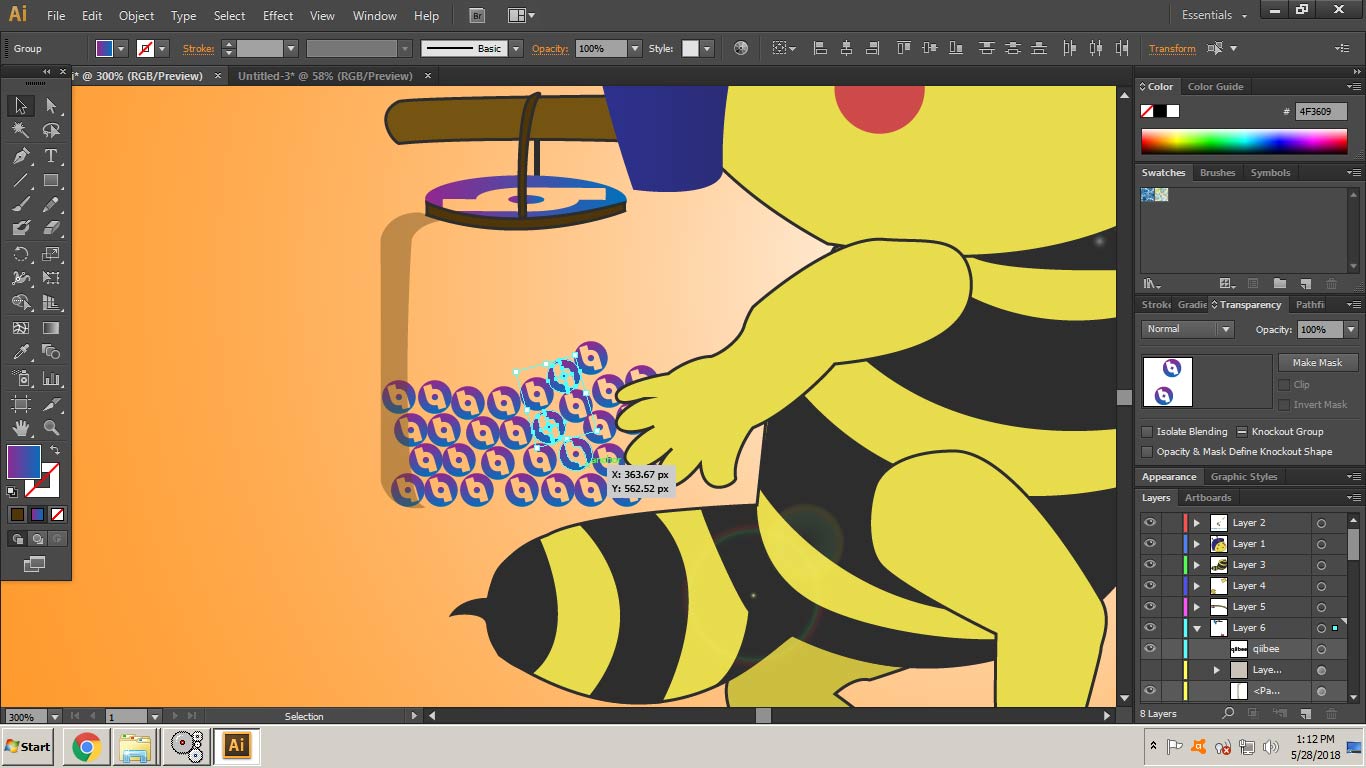Click the Locate Object magnifier in Layers panel

1228,713
